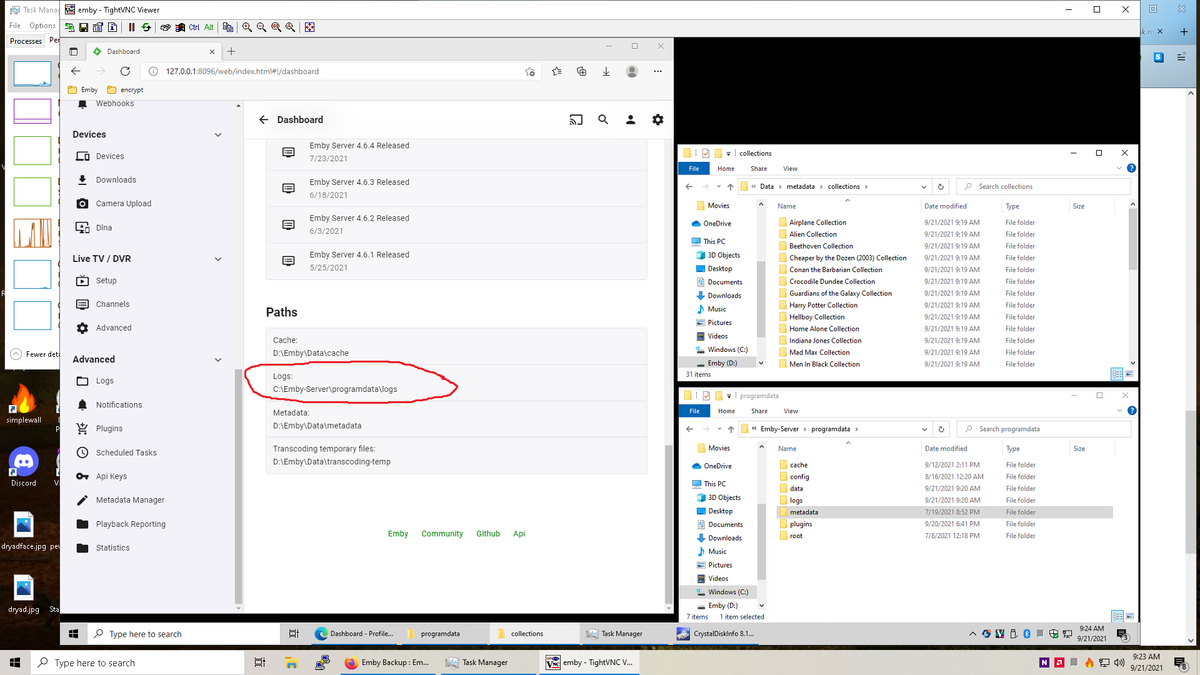The width and height of the screenshot is (1200, 675).
Task: Open Scheduled Tasks in the sidebar
Action: point(126,452)
